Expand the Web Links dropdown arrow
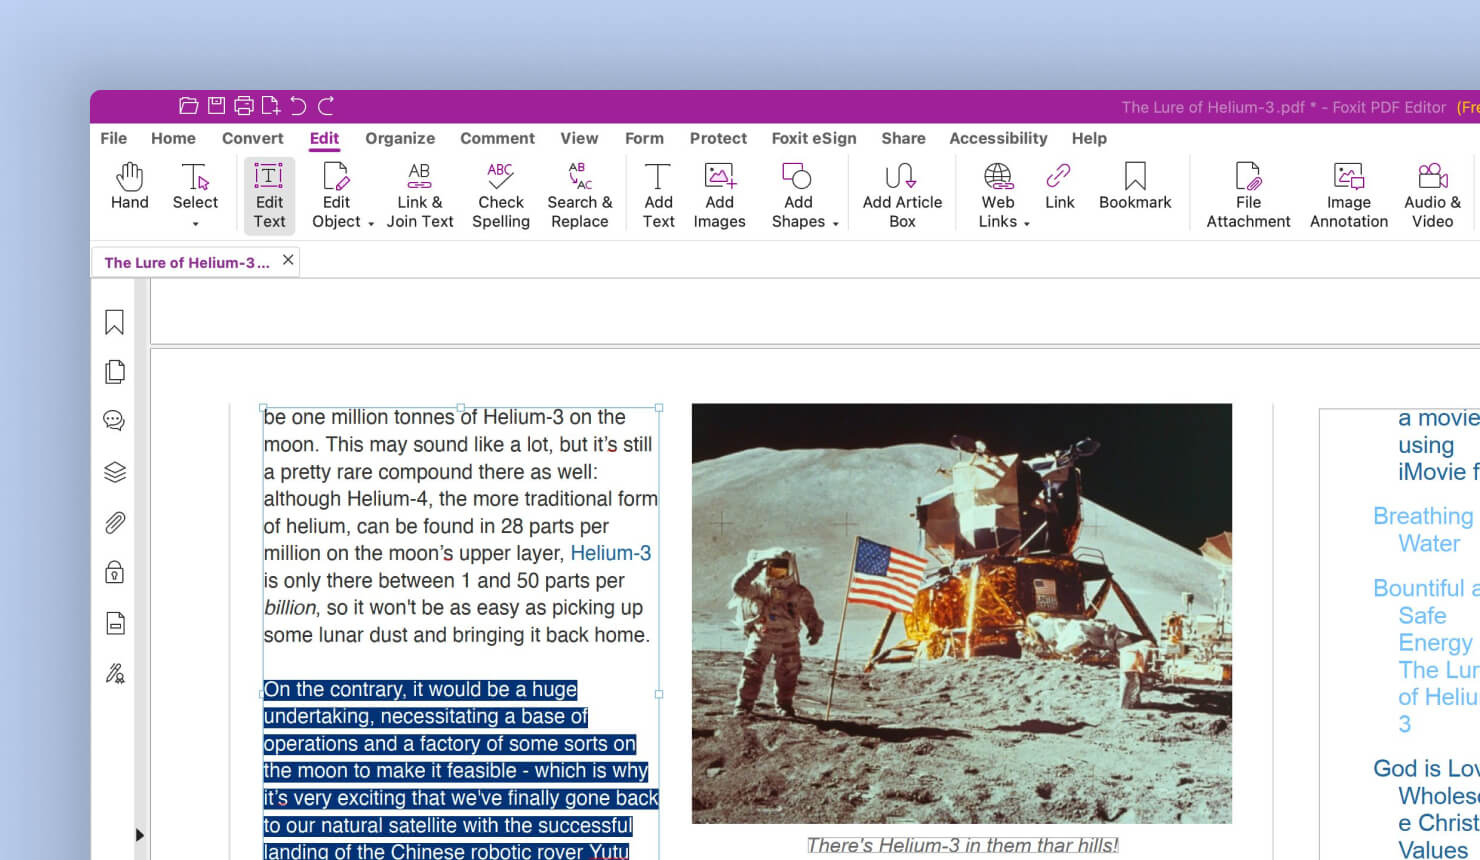 pos(1027,224)
